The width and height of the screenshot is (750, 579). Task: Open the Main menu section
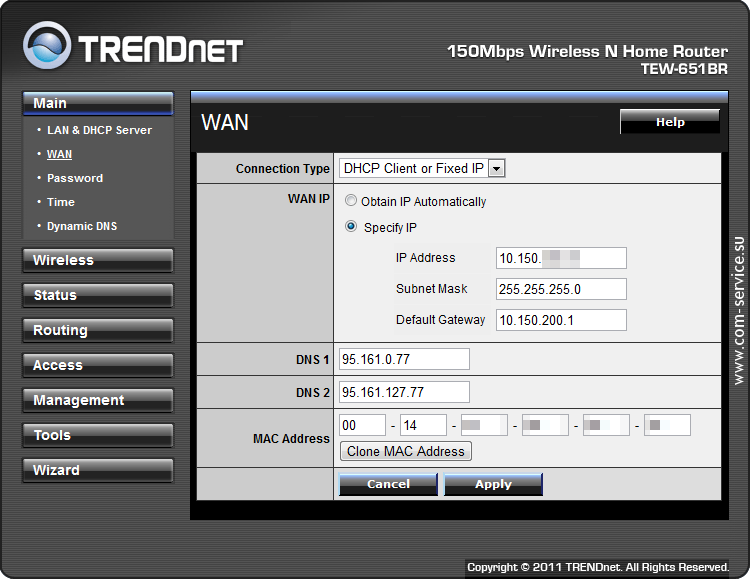[x=98, y=103]
